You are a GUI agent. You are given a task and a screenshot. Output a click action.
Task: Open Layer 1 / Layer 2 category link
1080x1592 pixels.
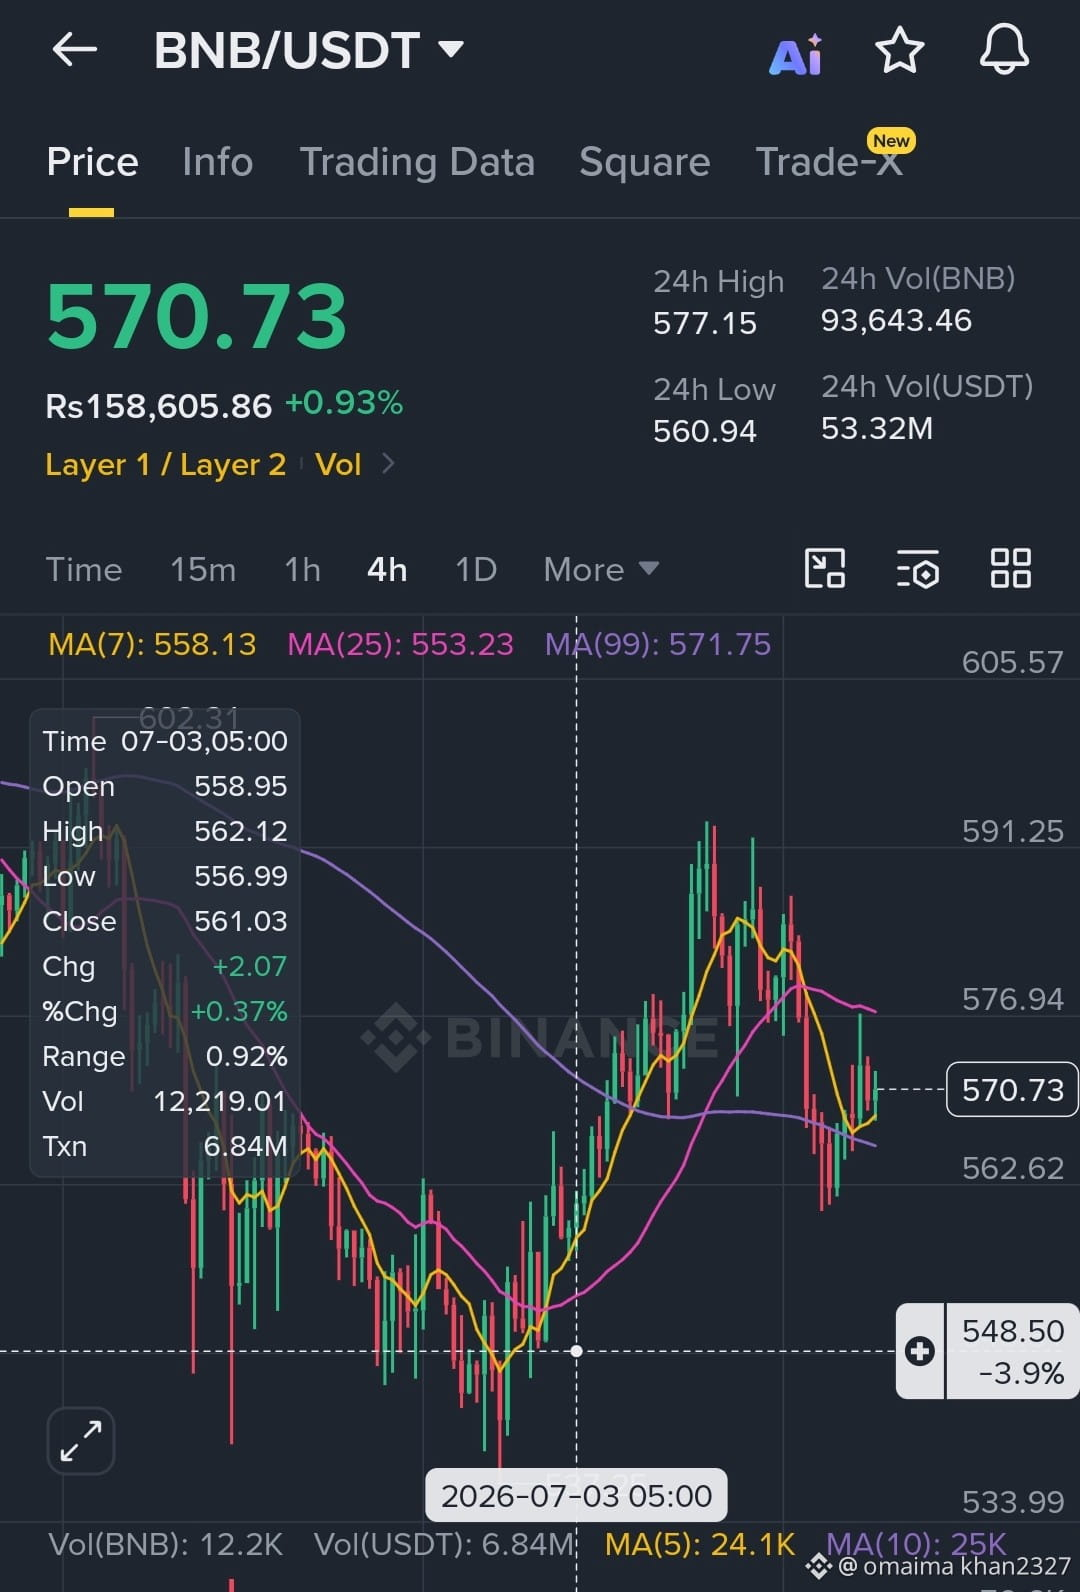coord(166,465)
